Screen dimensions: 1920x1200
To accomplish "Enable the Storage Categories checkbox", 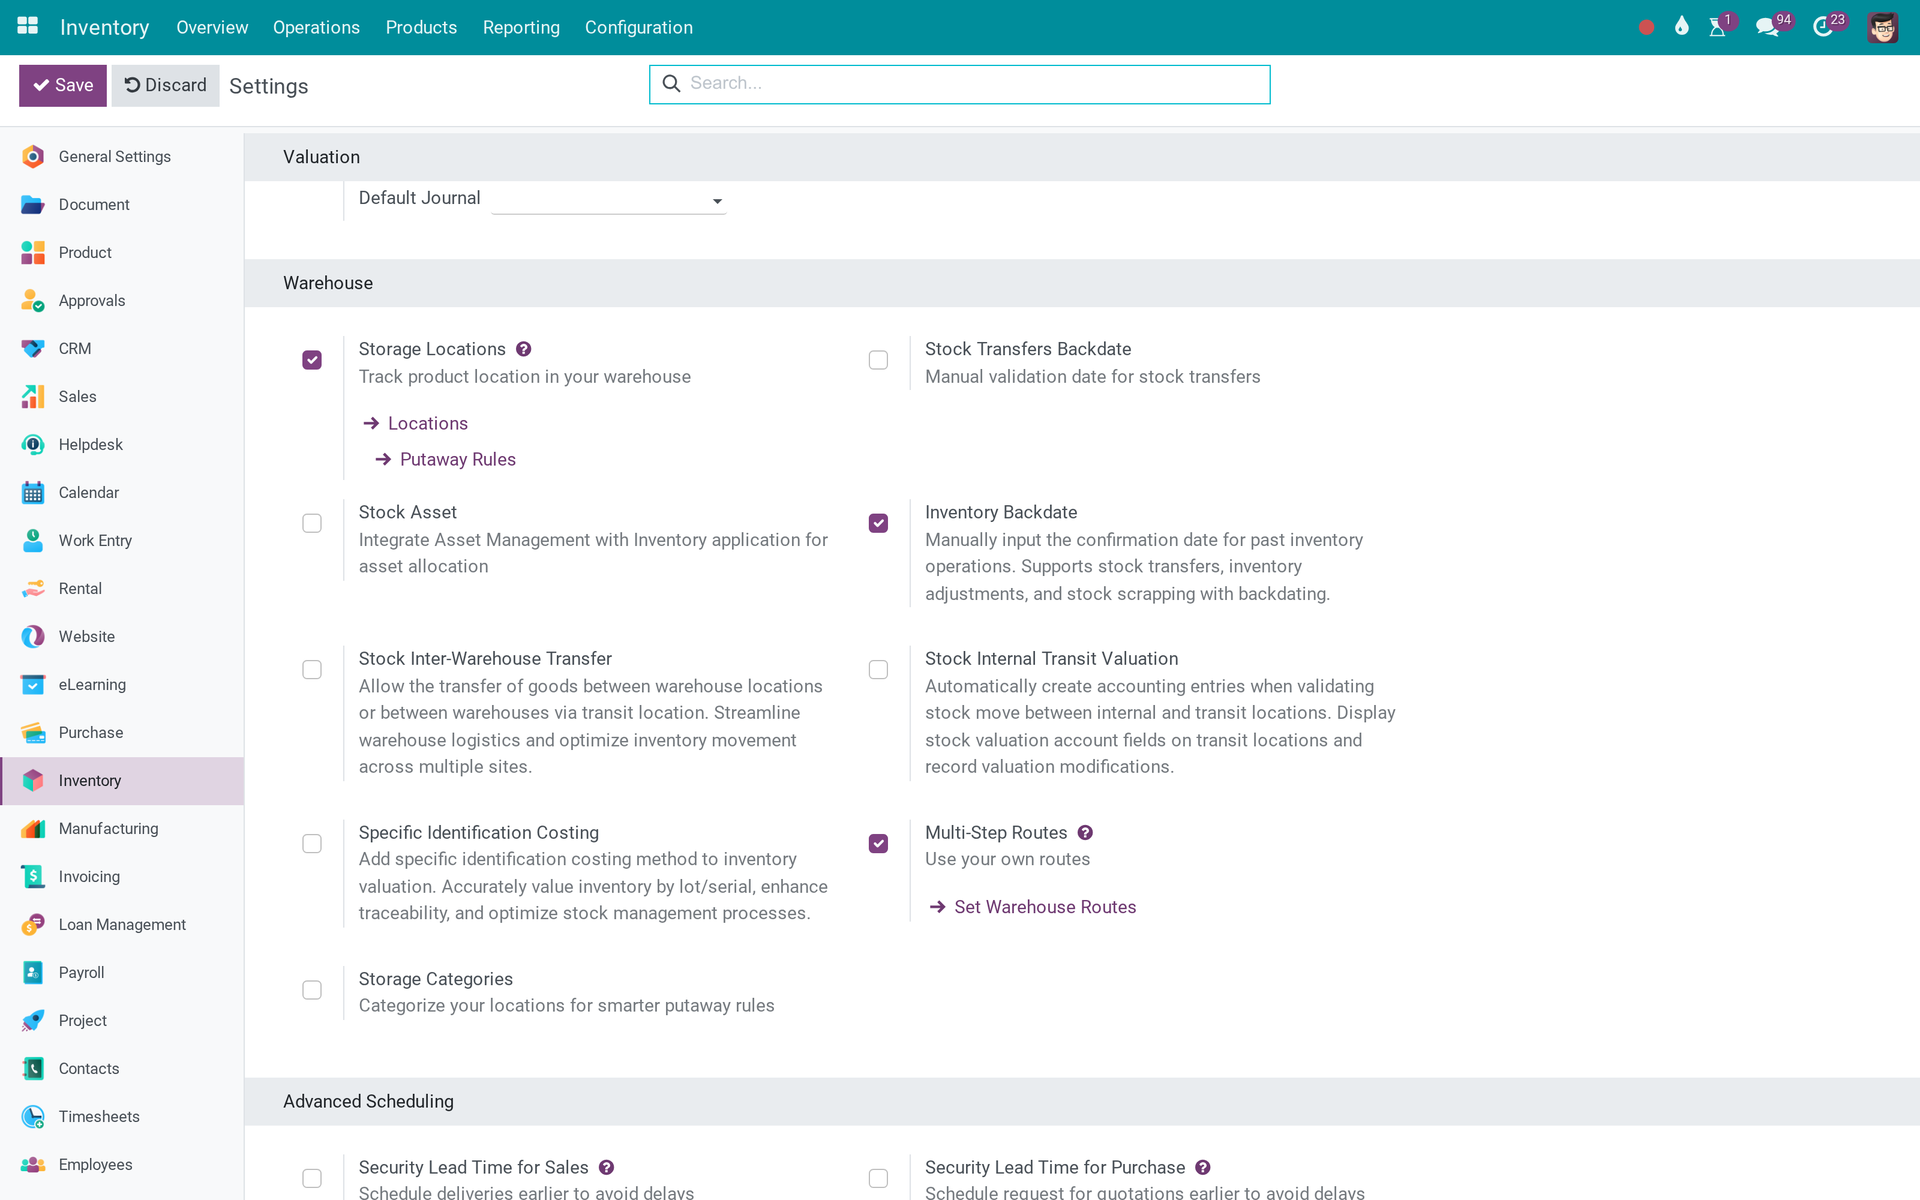I will 312,990.
